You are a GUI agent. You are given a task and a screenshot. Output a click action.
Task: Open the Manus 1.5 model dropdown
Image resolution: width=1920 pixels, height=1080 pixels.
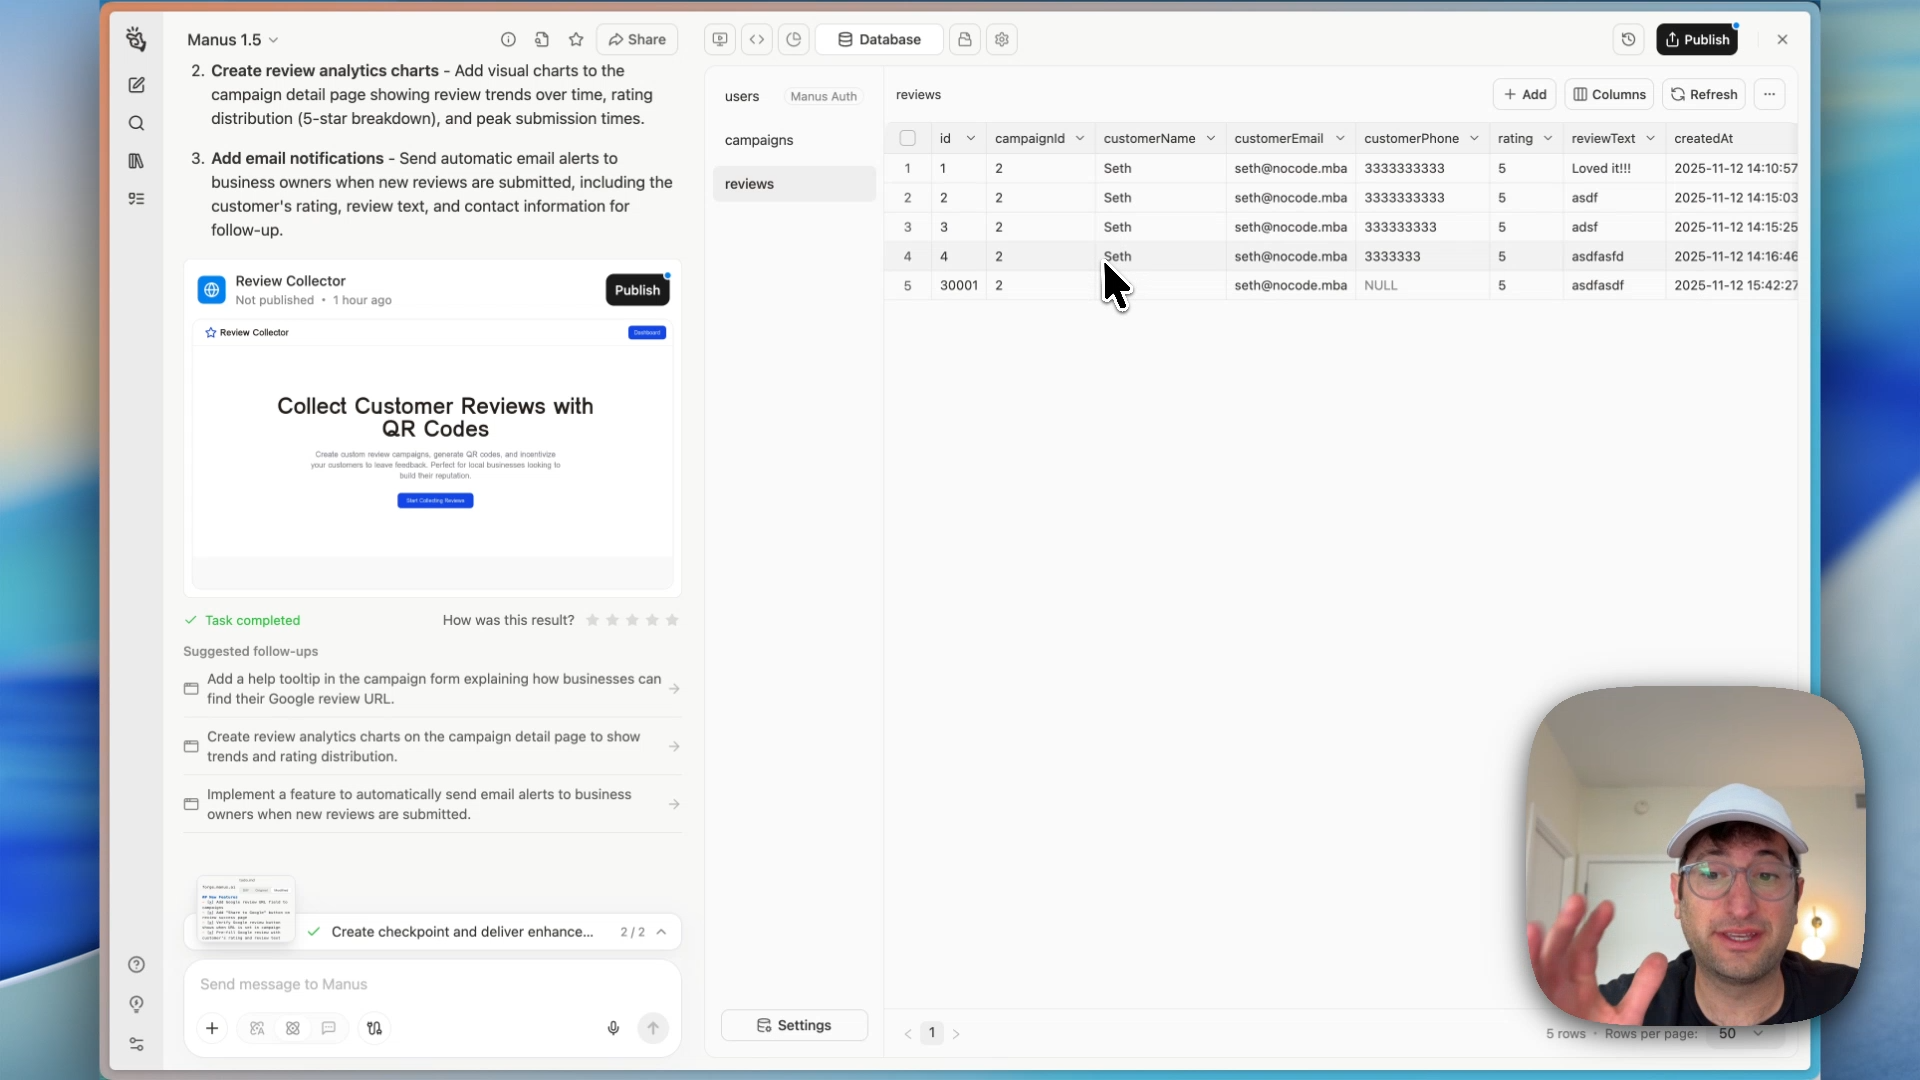point(233,39)
